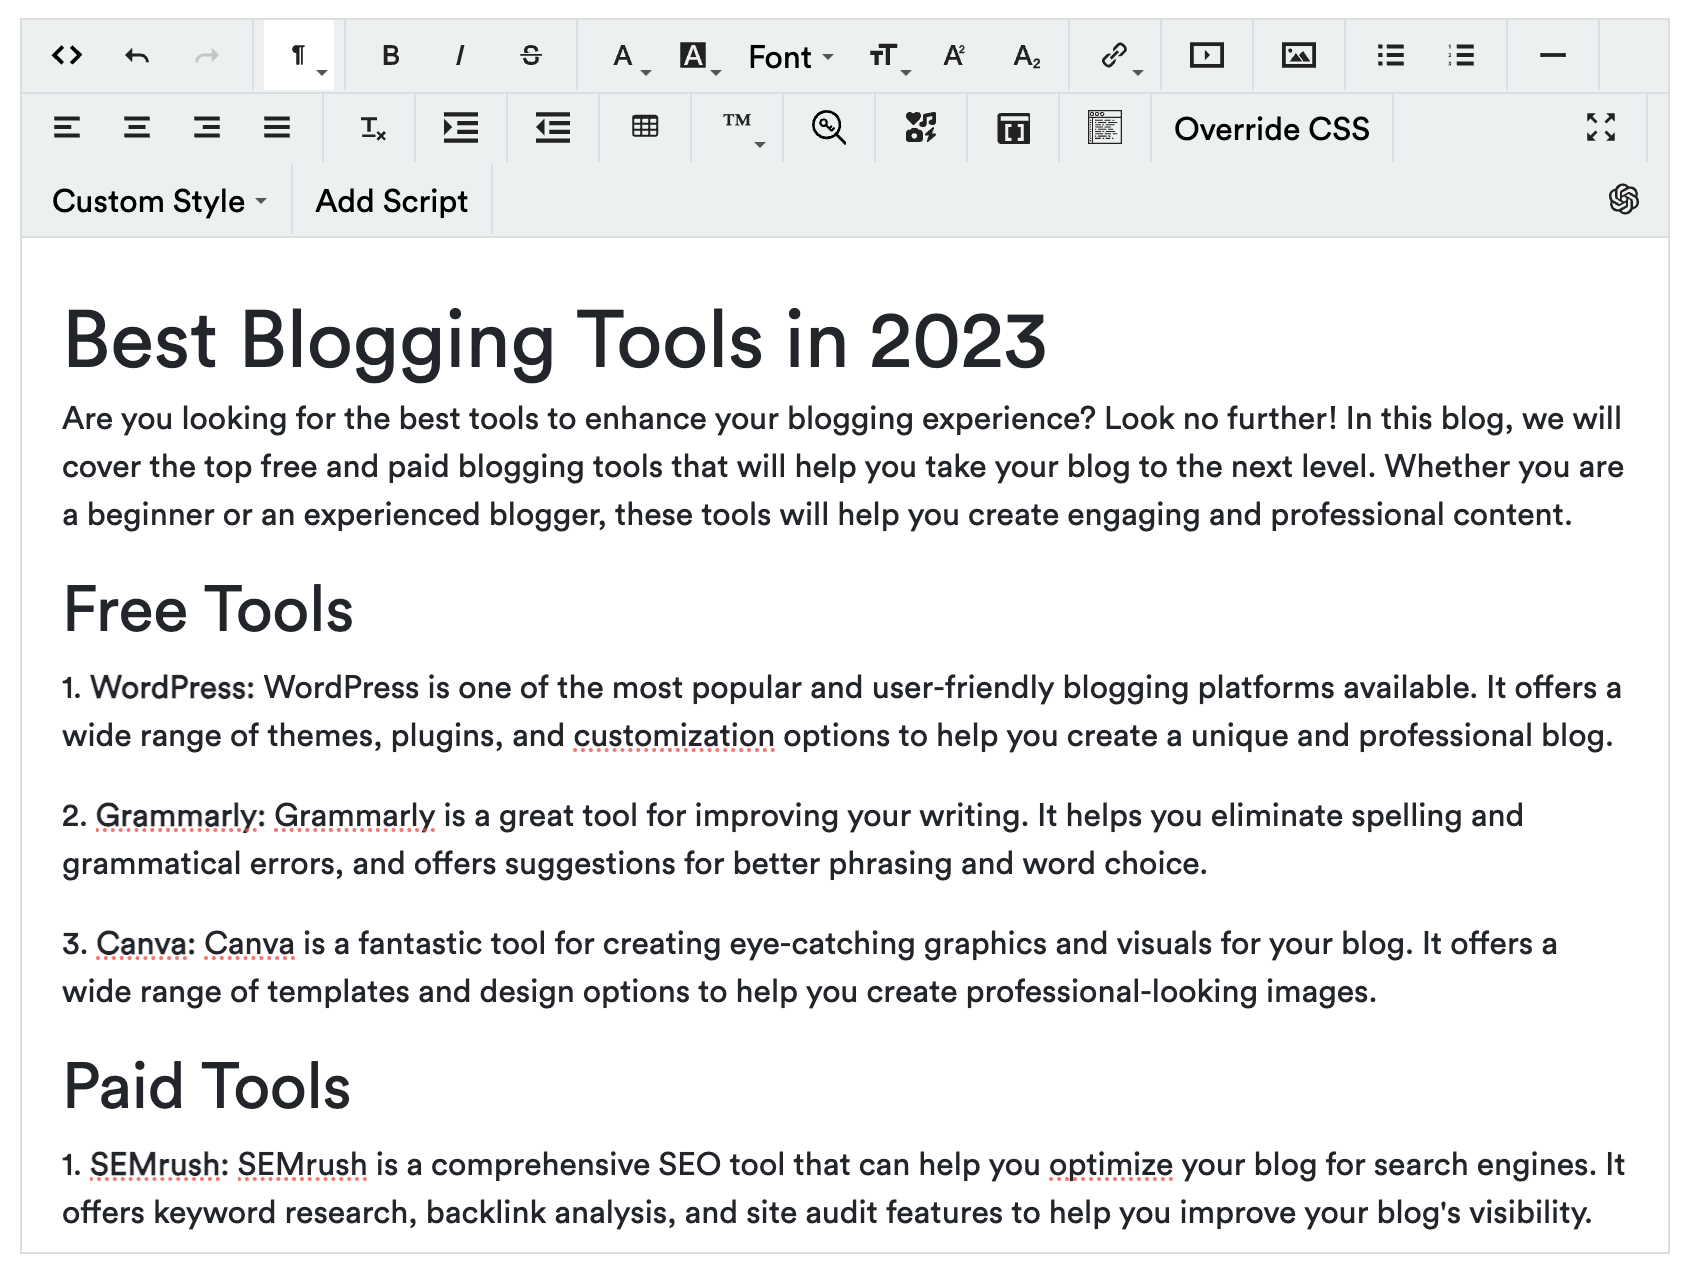
Task: Click the text 'offers keyword research, backlink analysis'
Action: (369, 1213)
